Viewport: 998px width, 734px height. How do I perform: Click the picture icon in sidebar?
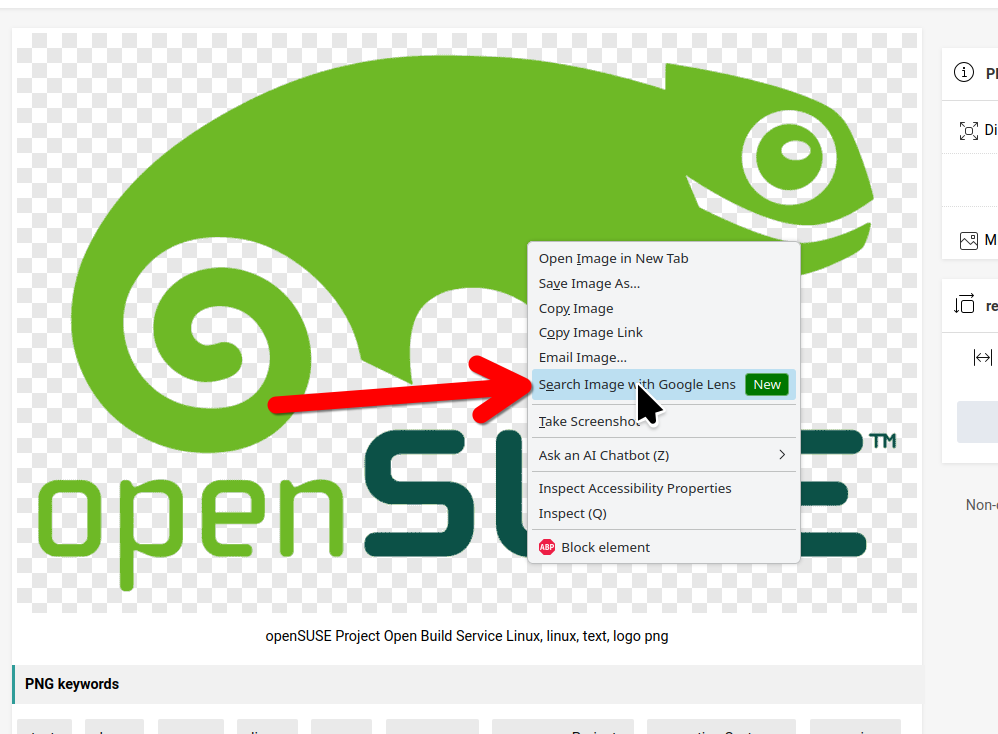969,241
